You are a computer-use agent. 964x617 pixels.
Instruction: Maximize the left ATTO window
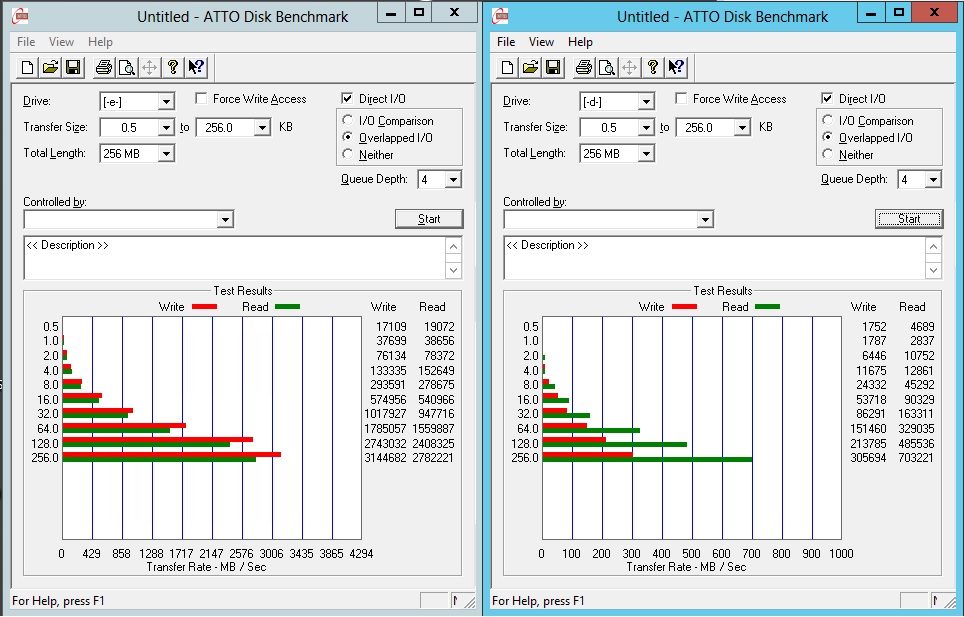click(x=419, y=12)
